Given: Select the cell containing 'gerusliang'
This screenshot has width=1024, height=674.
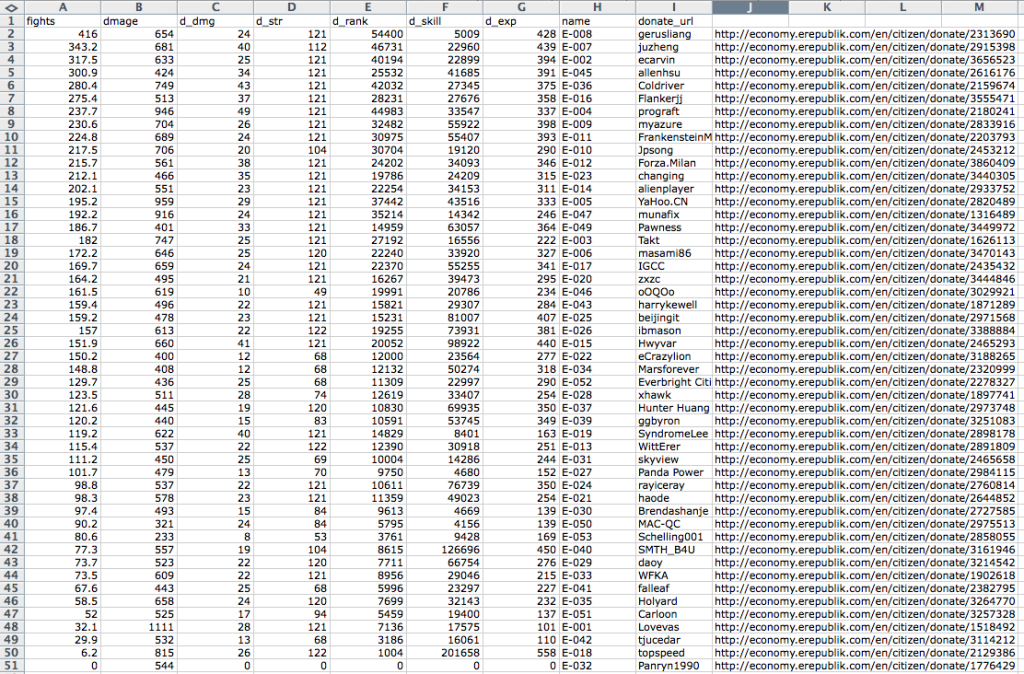Looking at the screenshot, I should click(673, 33).
